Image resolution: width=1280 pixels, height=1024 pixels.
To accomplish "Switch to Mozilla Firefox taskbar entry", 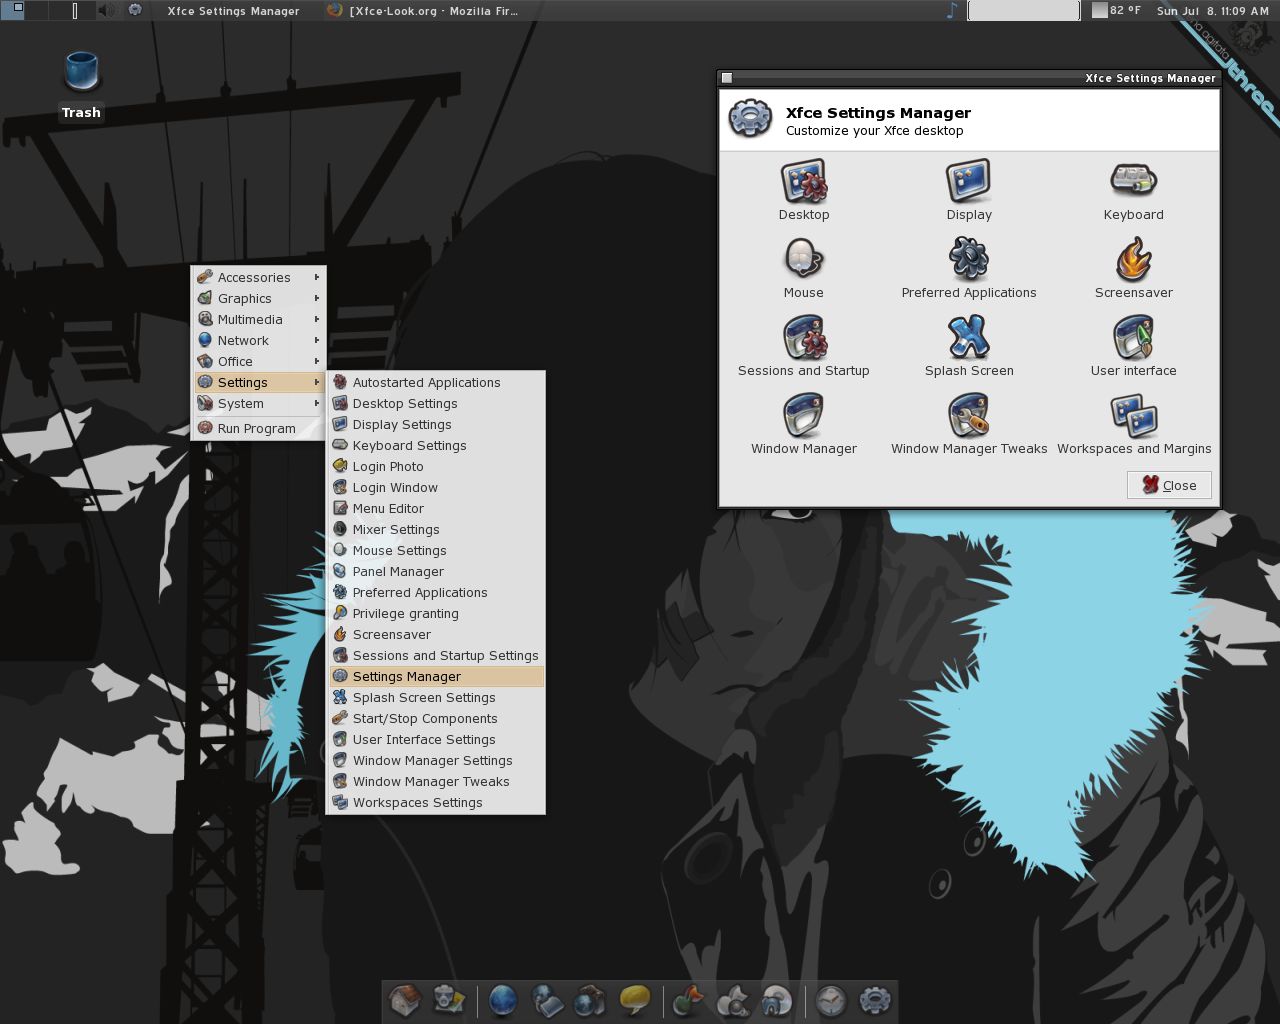I will pyautogui.click(x=423, y=11).
